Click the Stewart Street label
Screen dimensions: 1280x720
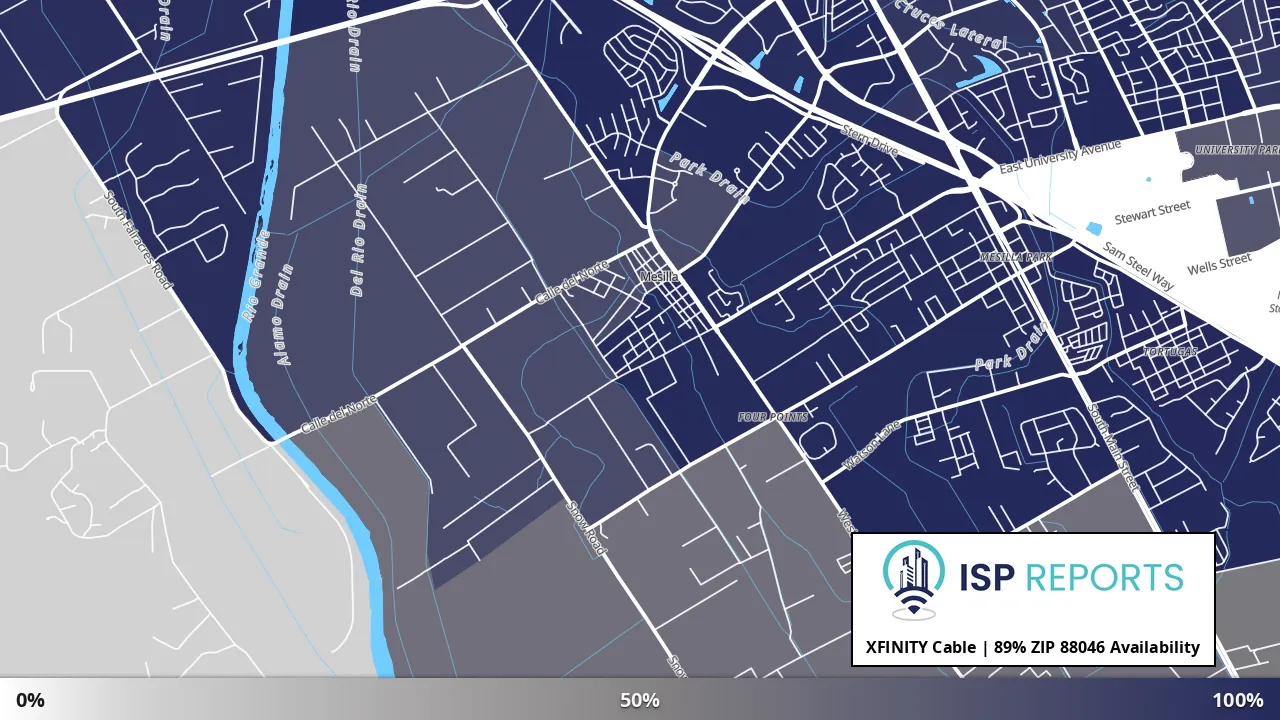coord(1153,212)
